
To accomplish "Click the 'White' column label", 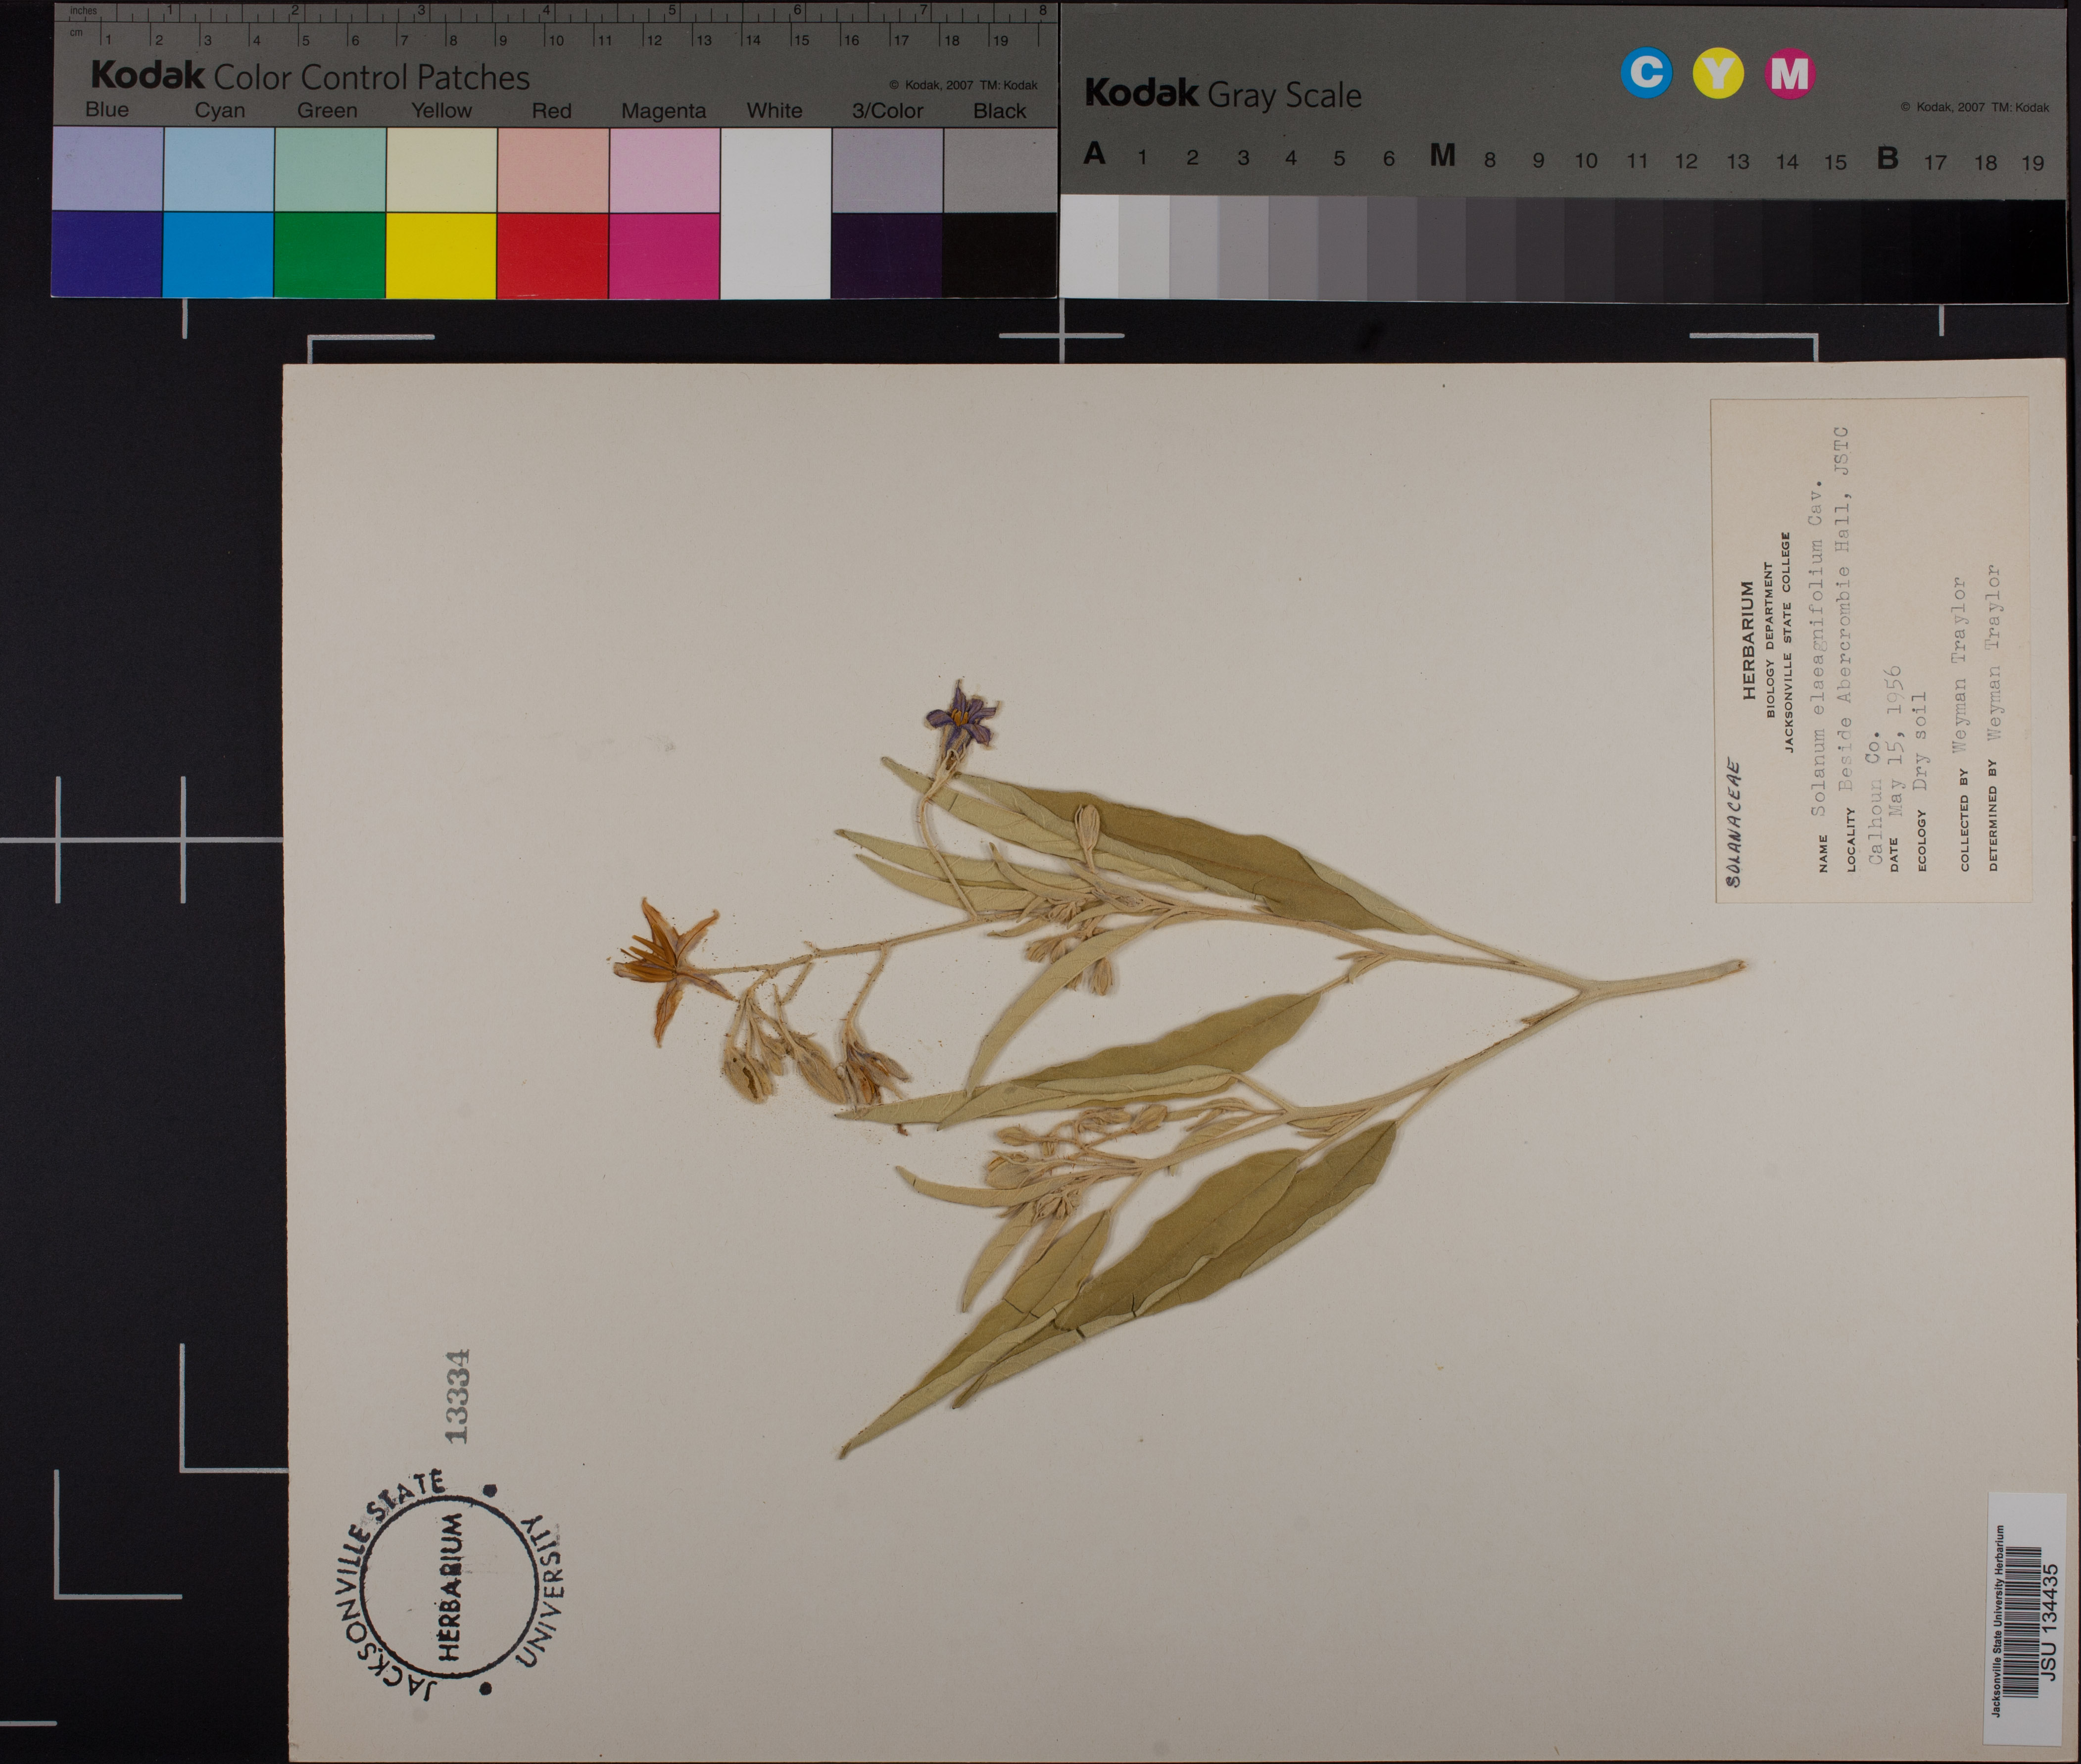I will (774, 110).
